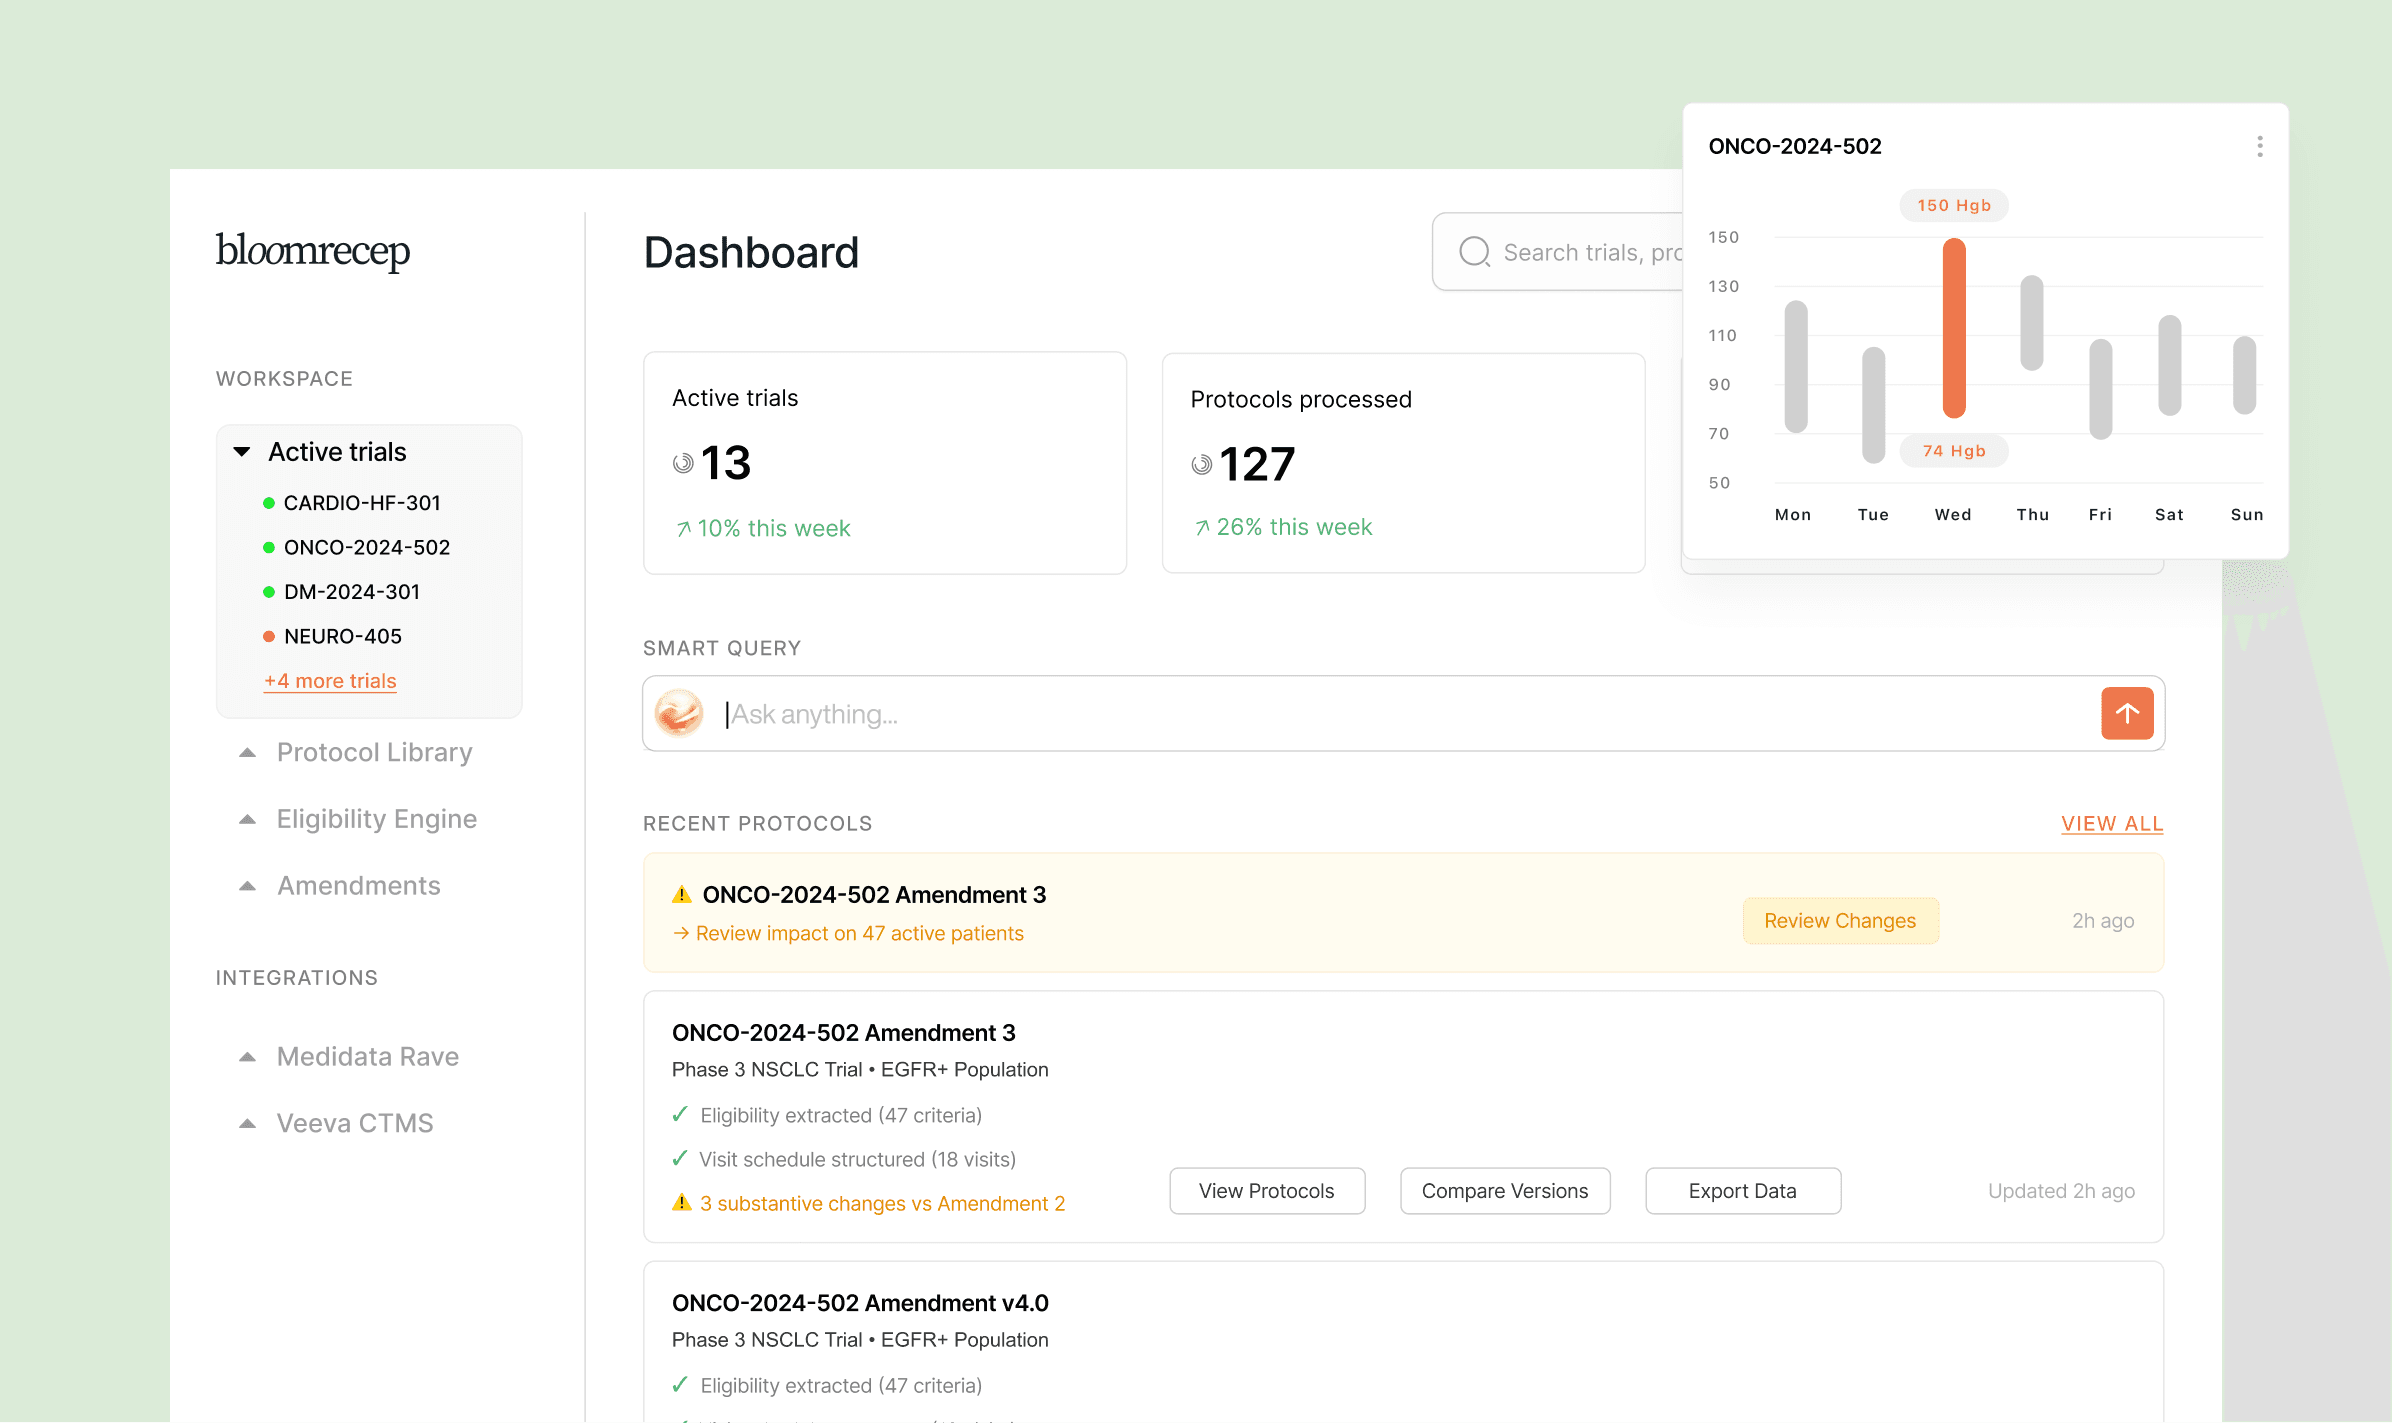The height and width of the screenshot is (1423, 2392).
Task: Click the Review Changes button
Action: click(x=1839, y=920)
